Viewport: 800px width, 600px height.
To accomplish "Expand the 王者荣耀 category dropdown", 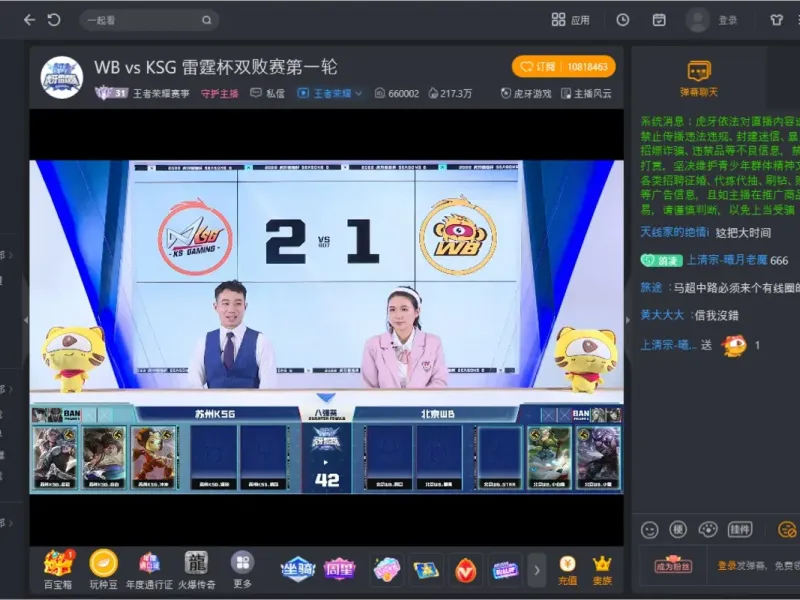I will [x=330, y=93].
